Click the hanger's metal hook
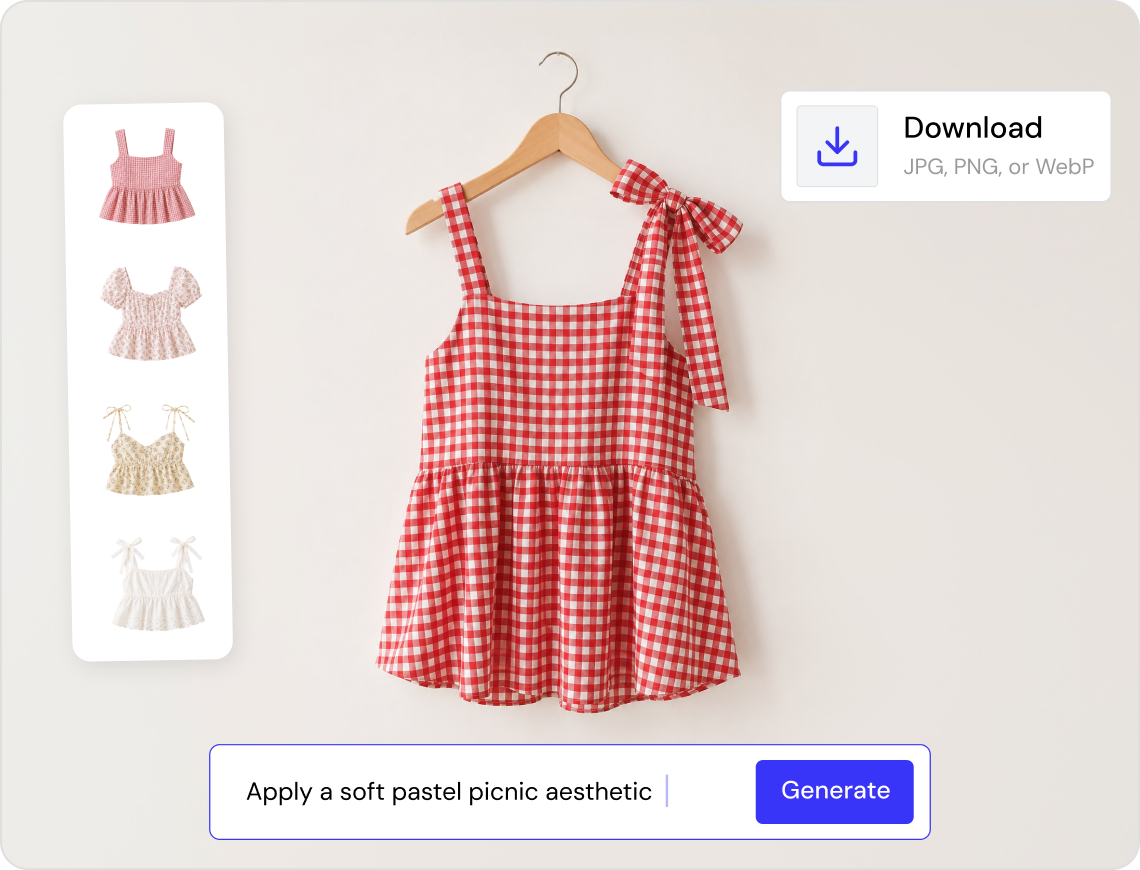This screenshot has width=1140, height=870. (x=560, y=80)
